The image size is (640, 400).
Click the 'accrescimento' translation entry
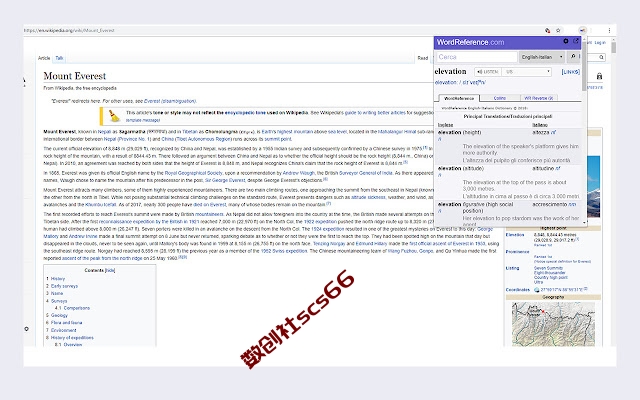[x=550, y=204]
